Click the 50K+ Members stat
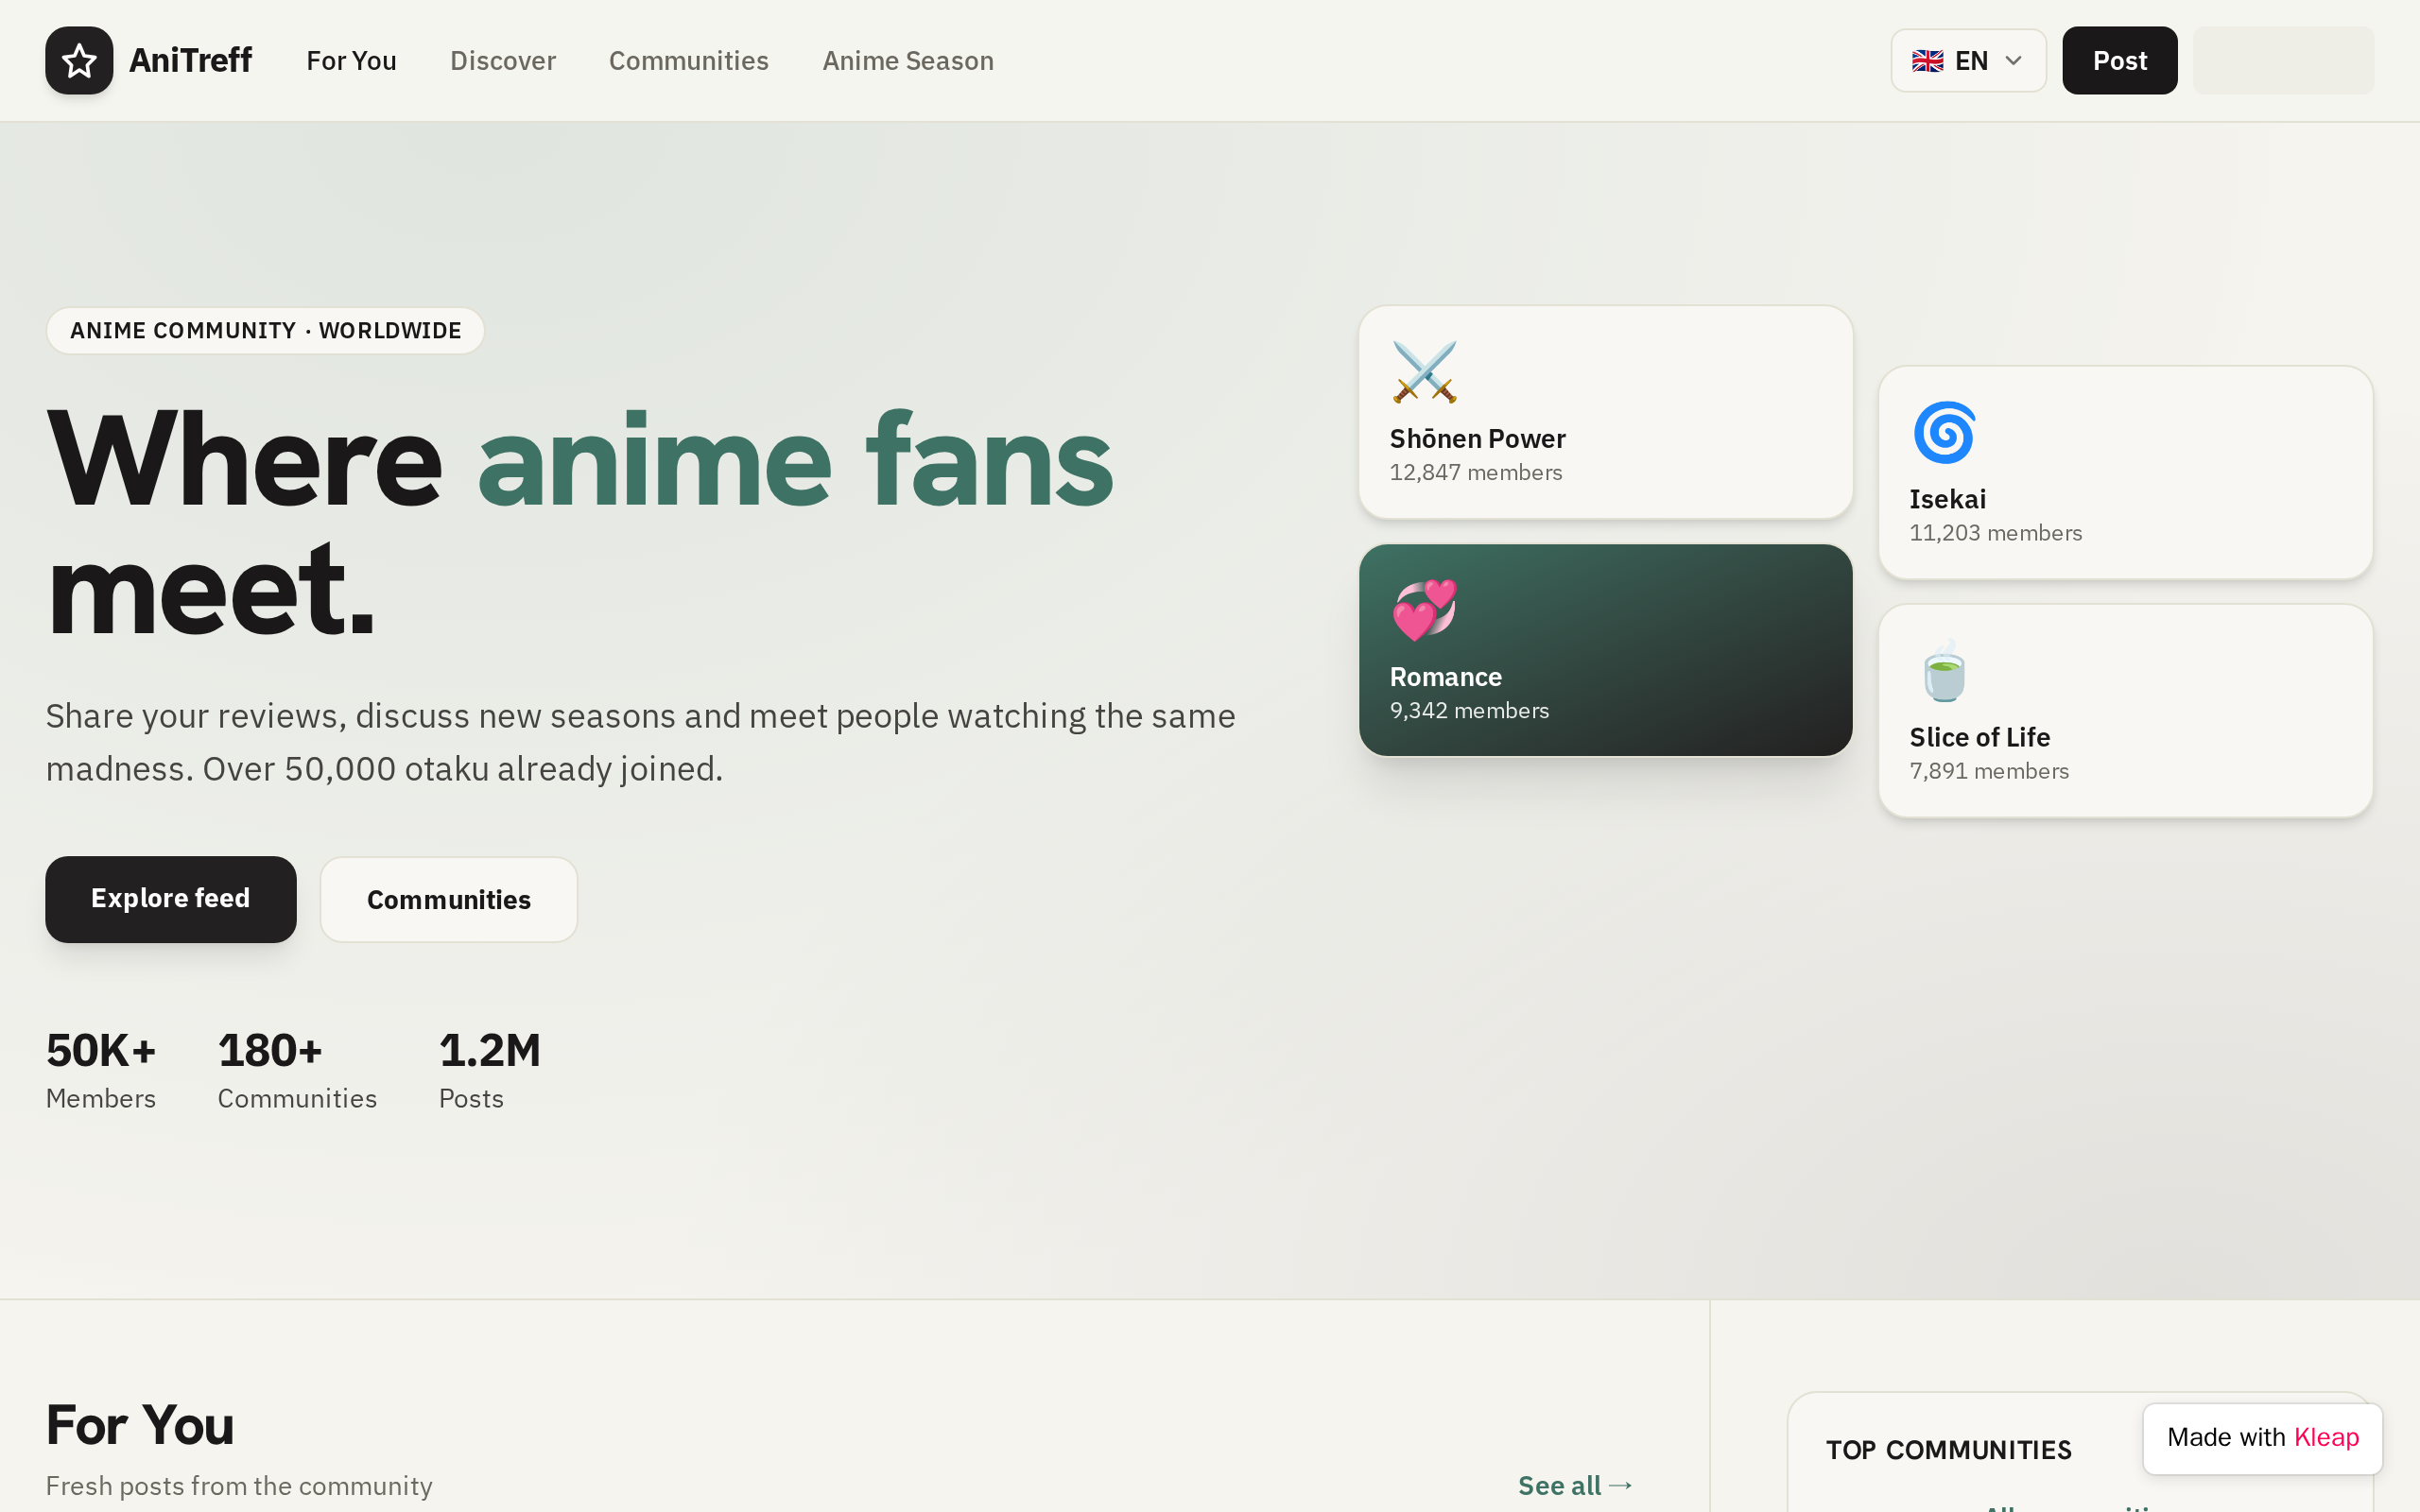 [101, 1071]
